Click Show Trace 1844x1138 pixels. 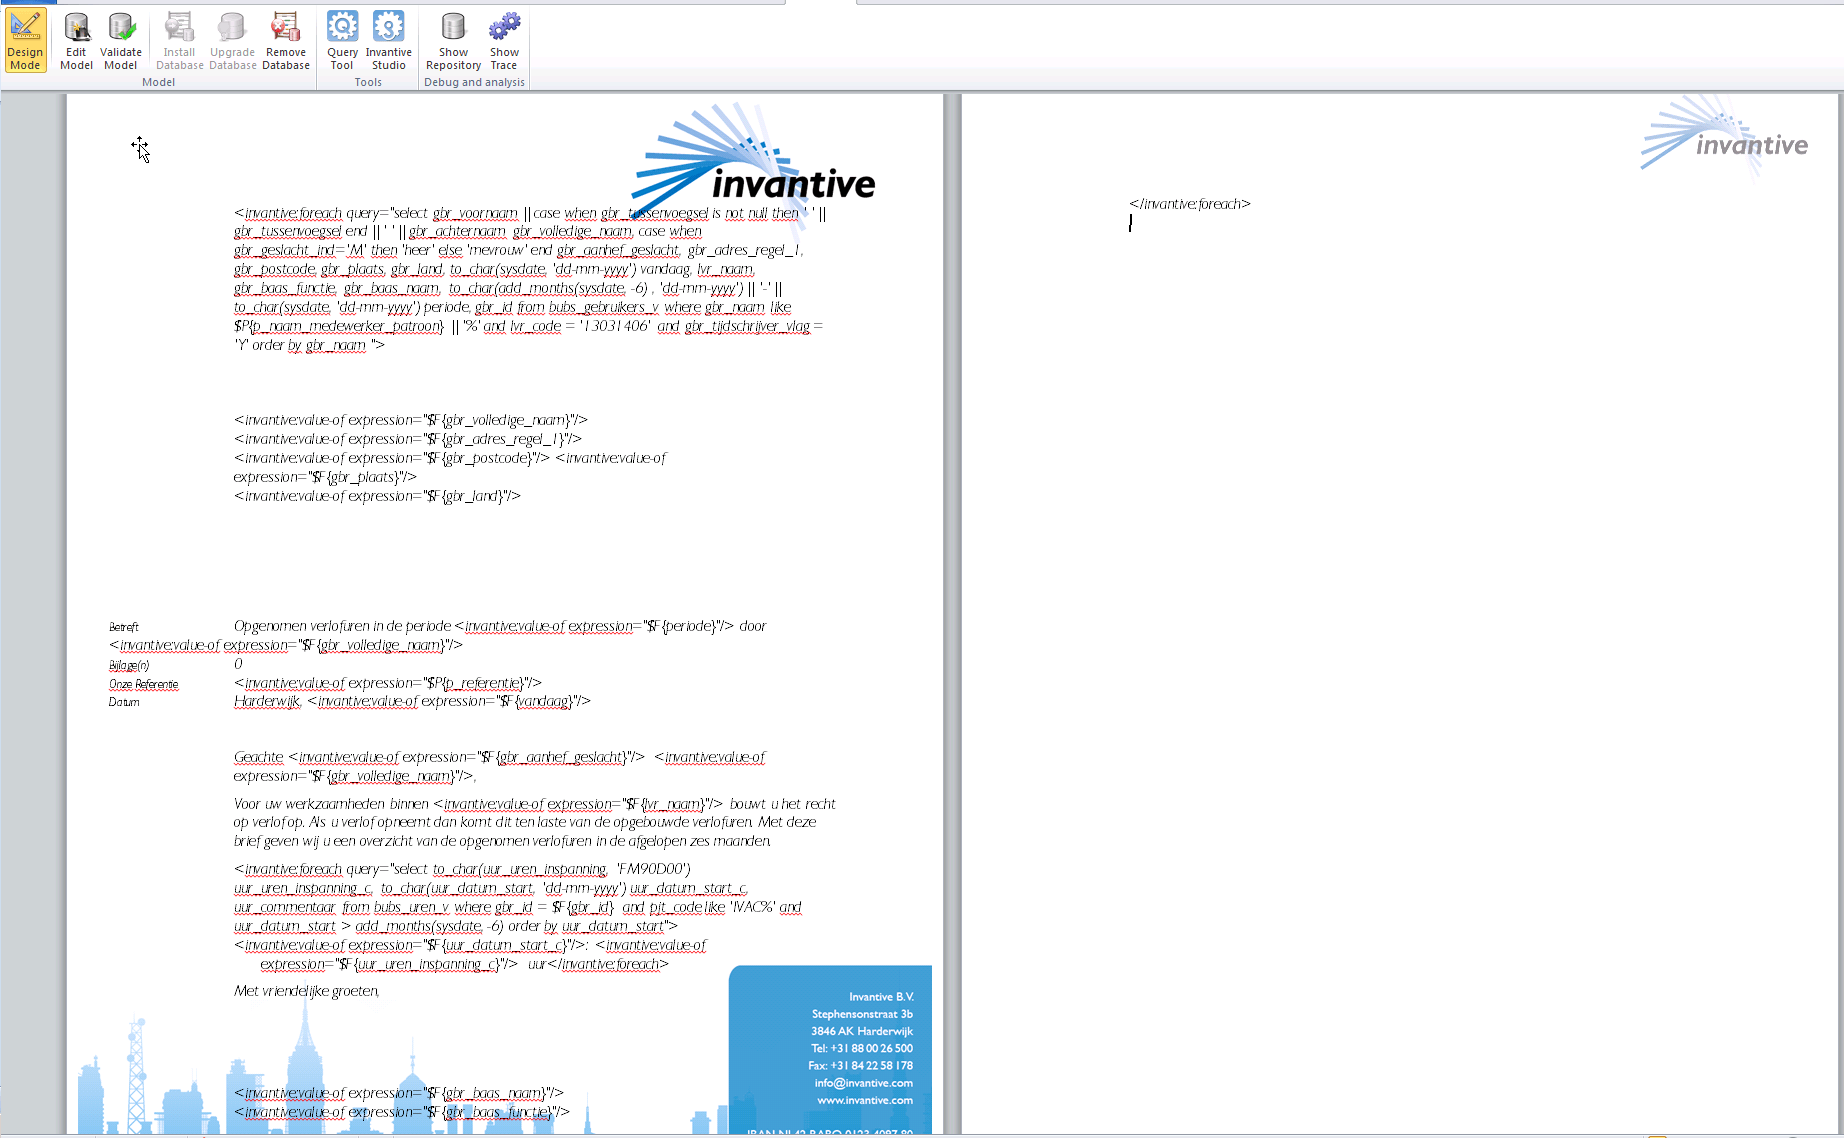click(504, 41)
